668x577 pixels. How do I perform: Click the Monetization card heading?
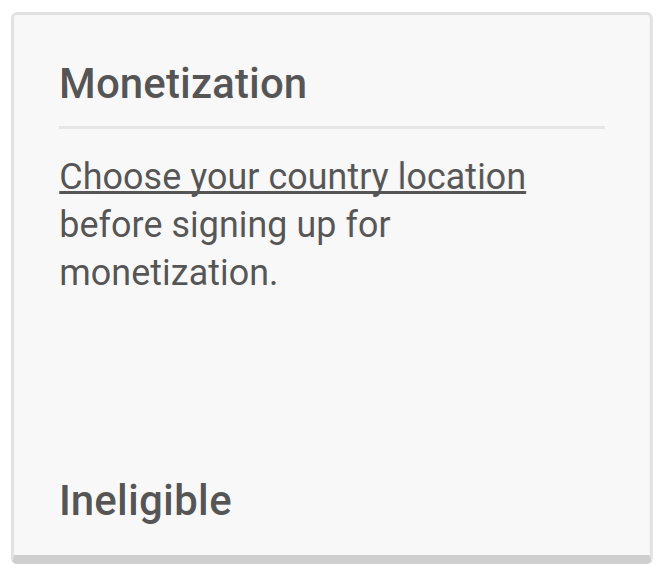coord(183,83)
